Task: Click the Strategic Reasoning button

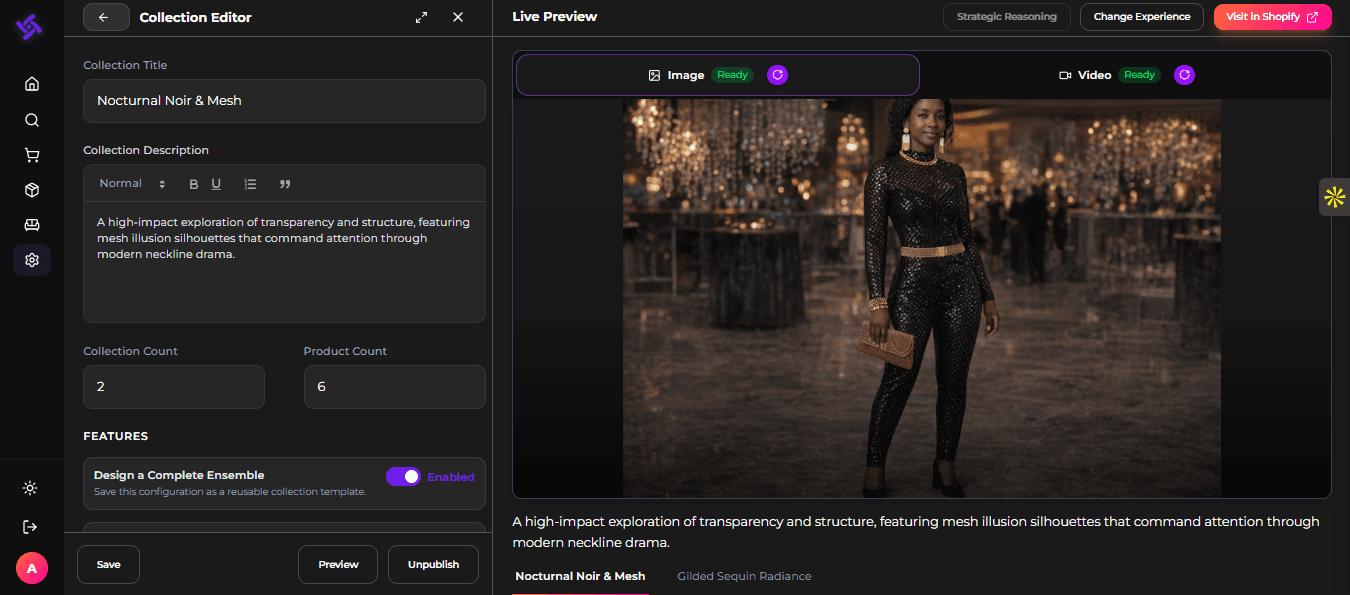Action: pyautogui.click(x=1006, y=17)
